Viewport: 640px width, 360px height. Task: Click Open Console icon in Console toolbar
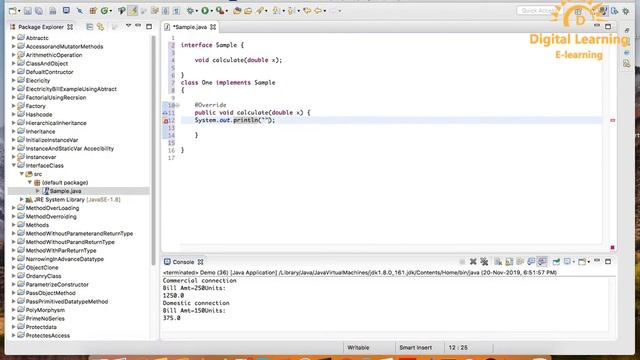pyautogui.click(x=582, y=262)
